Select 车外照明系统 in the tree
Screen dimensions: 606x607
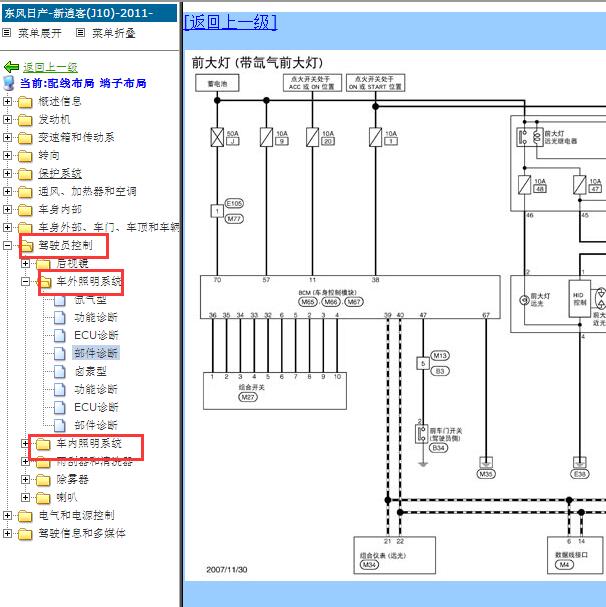[x=89, y=281]
